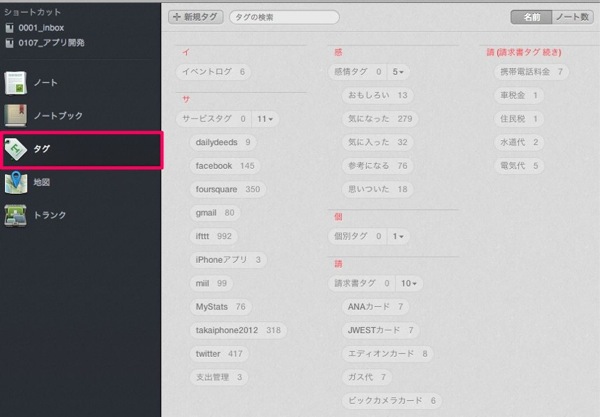
Task: Select the 気になった tag
Action: [380, 119]
